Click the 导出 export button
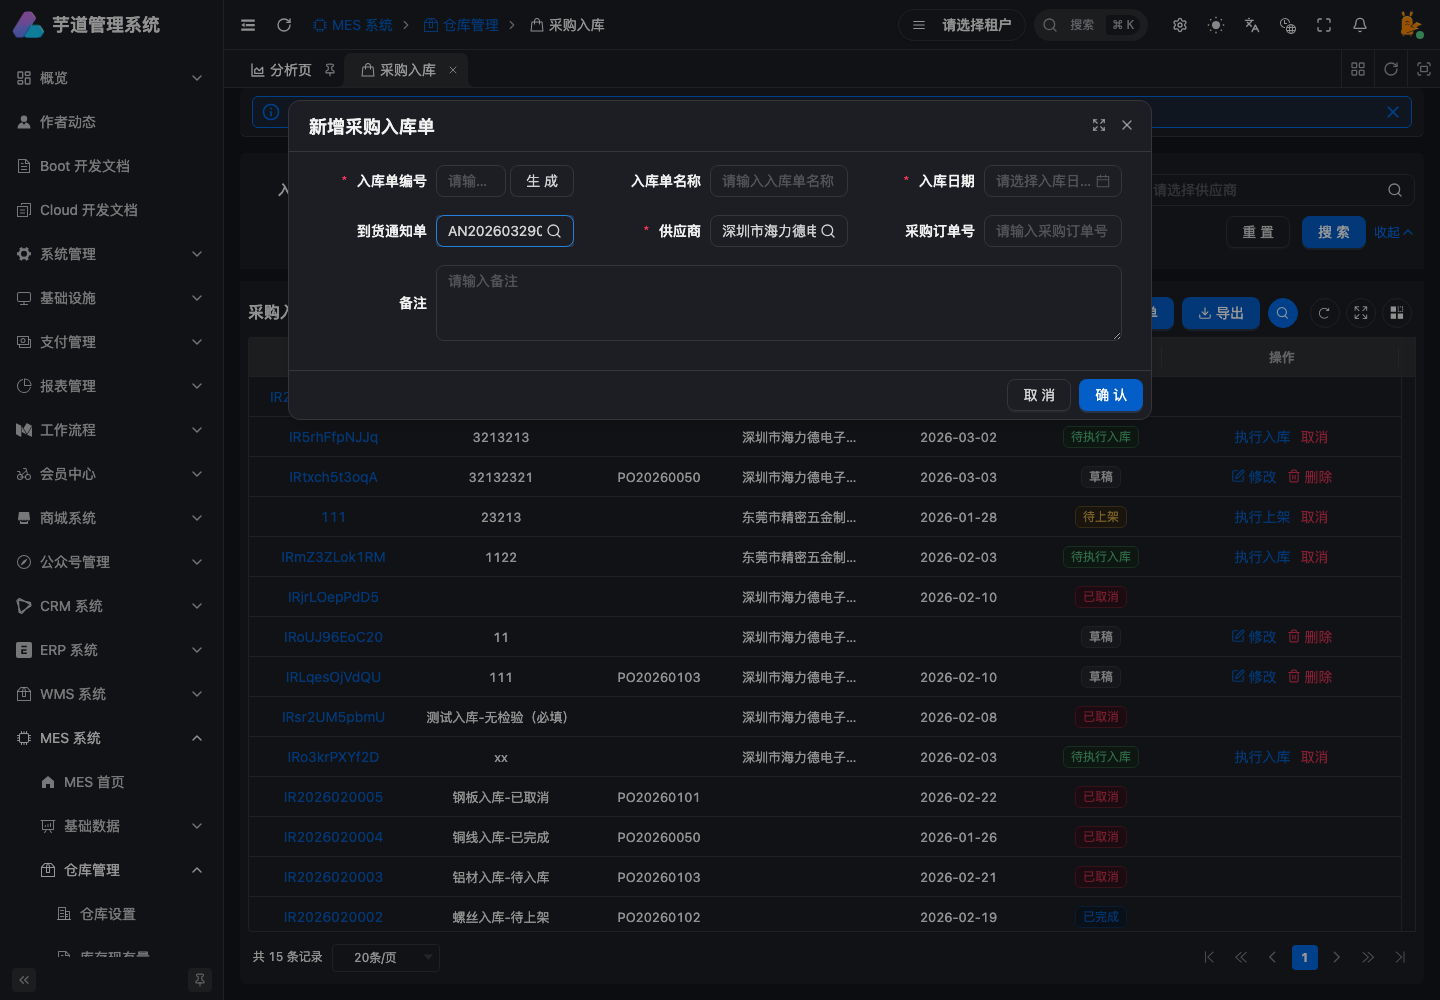This screenshot has width=1440, height=1000. tap(1221, 313)
